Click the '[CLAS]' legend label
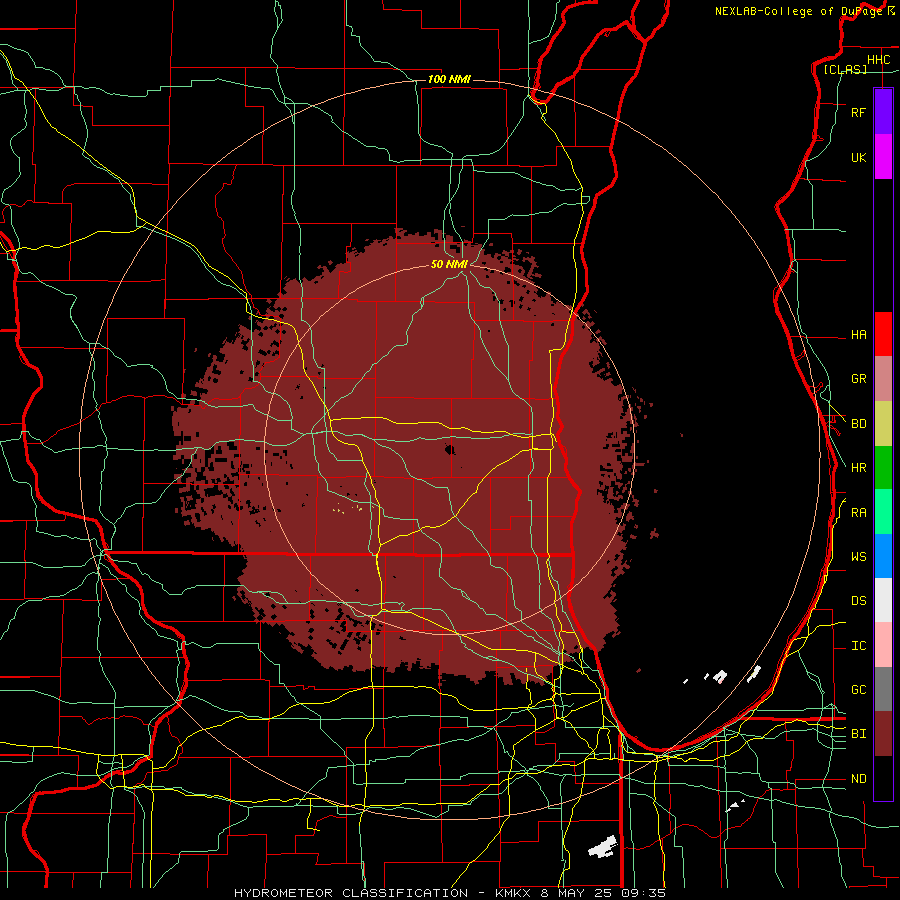 click(x=845, y=69)
